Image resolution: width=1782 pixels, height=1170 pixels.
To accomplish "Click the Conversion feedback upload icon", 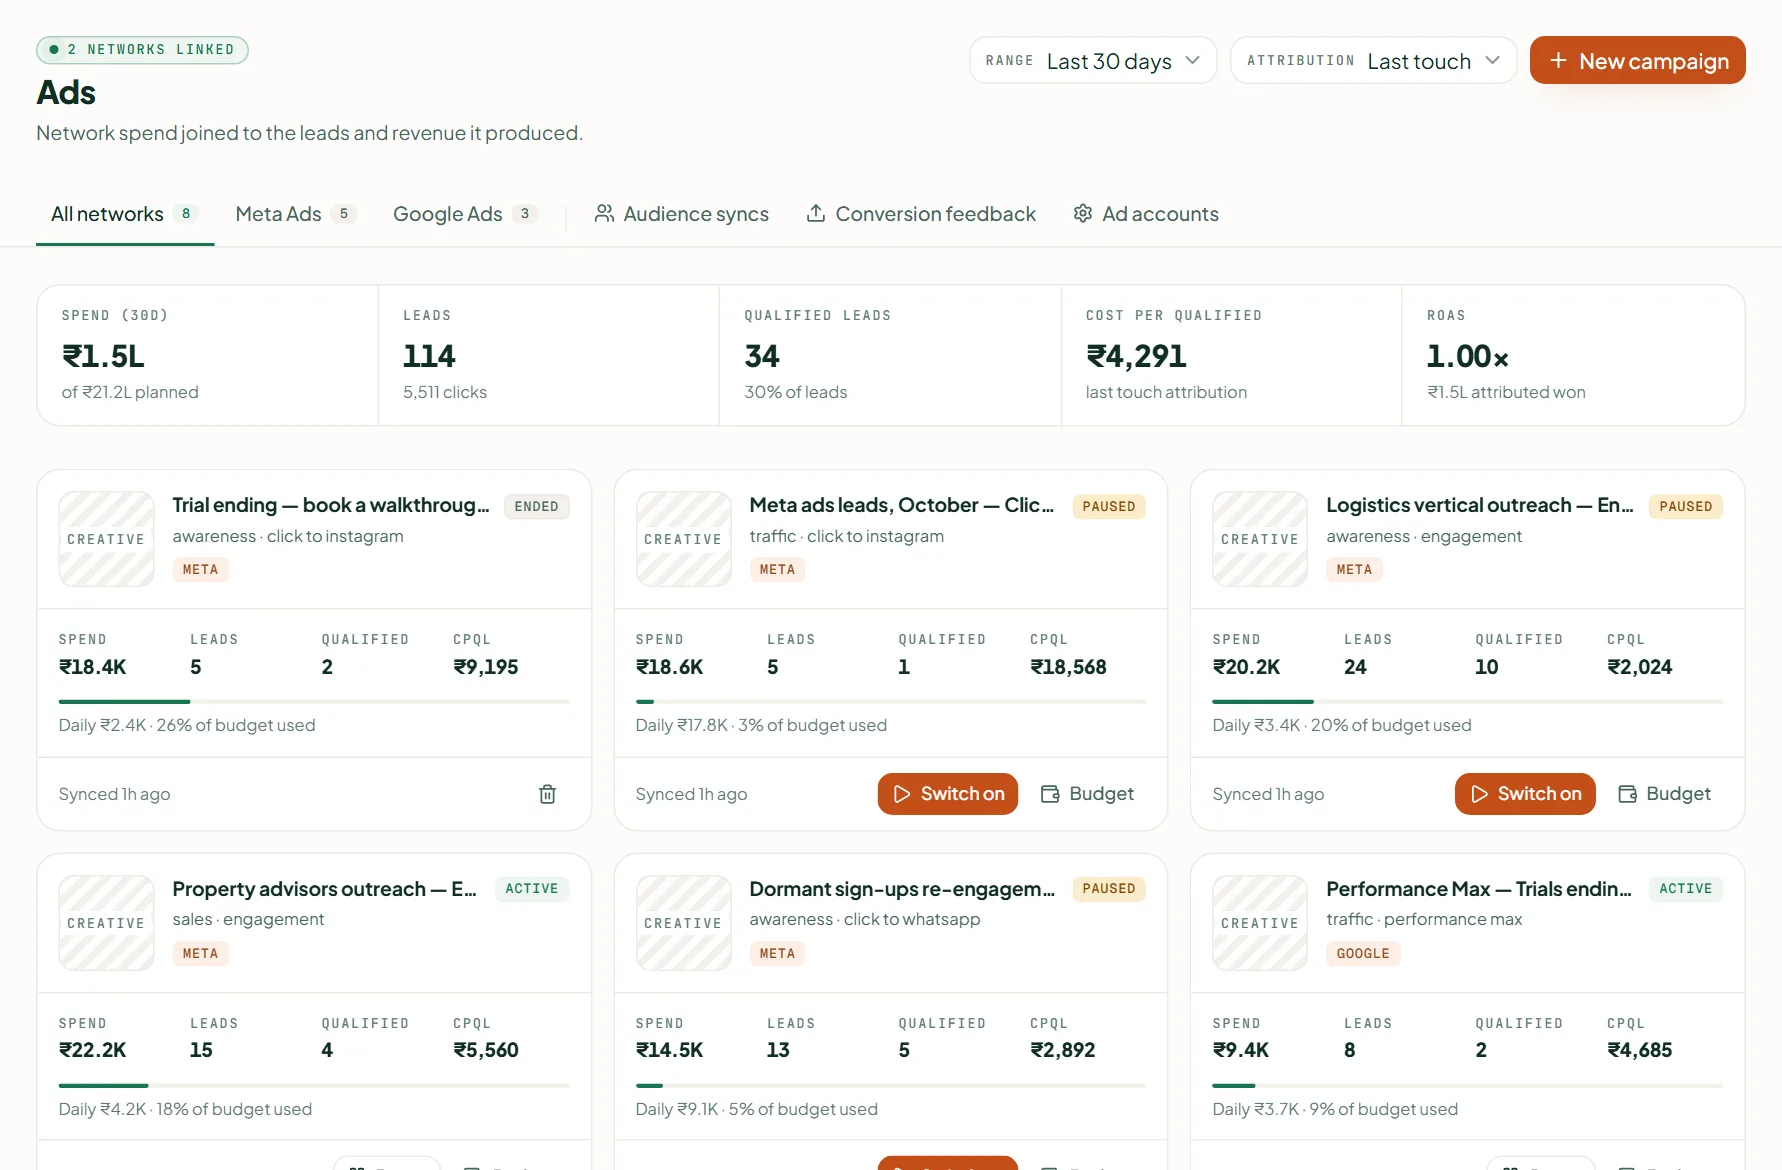I will (816, 213).
